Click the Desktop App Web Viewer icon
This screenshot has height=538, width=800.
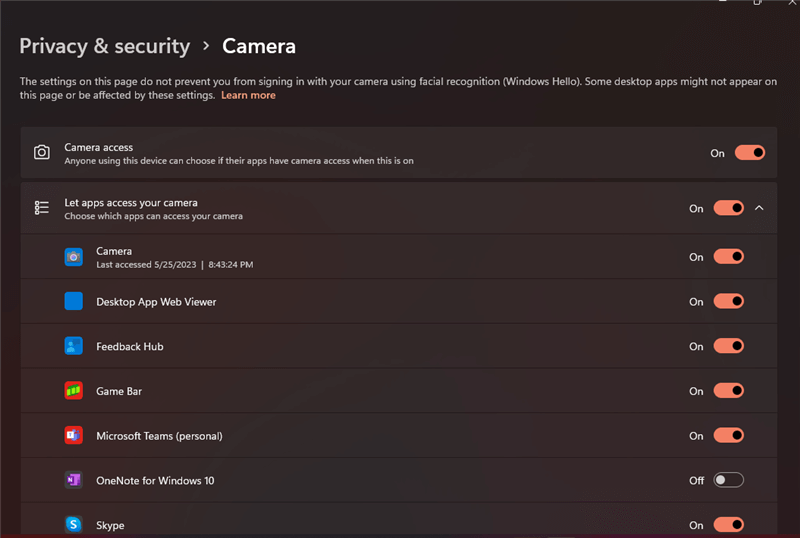[x=74, y=301]
